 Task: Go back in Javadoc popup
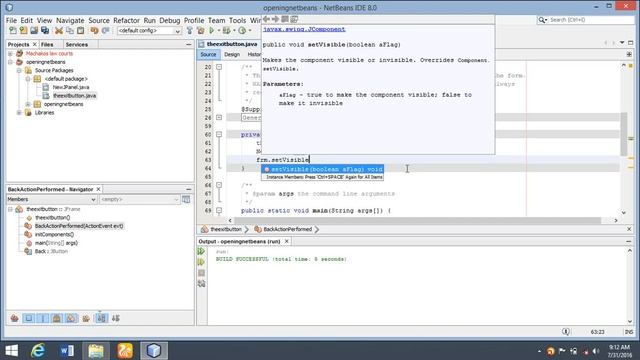click(x=267, y=19)
